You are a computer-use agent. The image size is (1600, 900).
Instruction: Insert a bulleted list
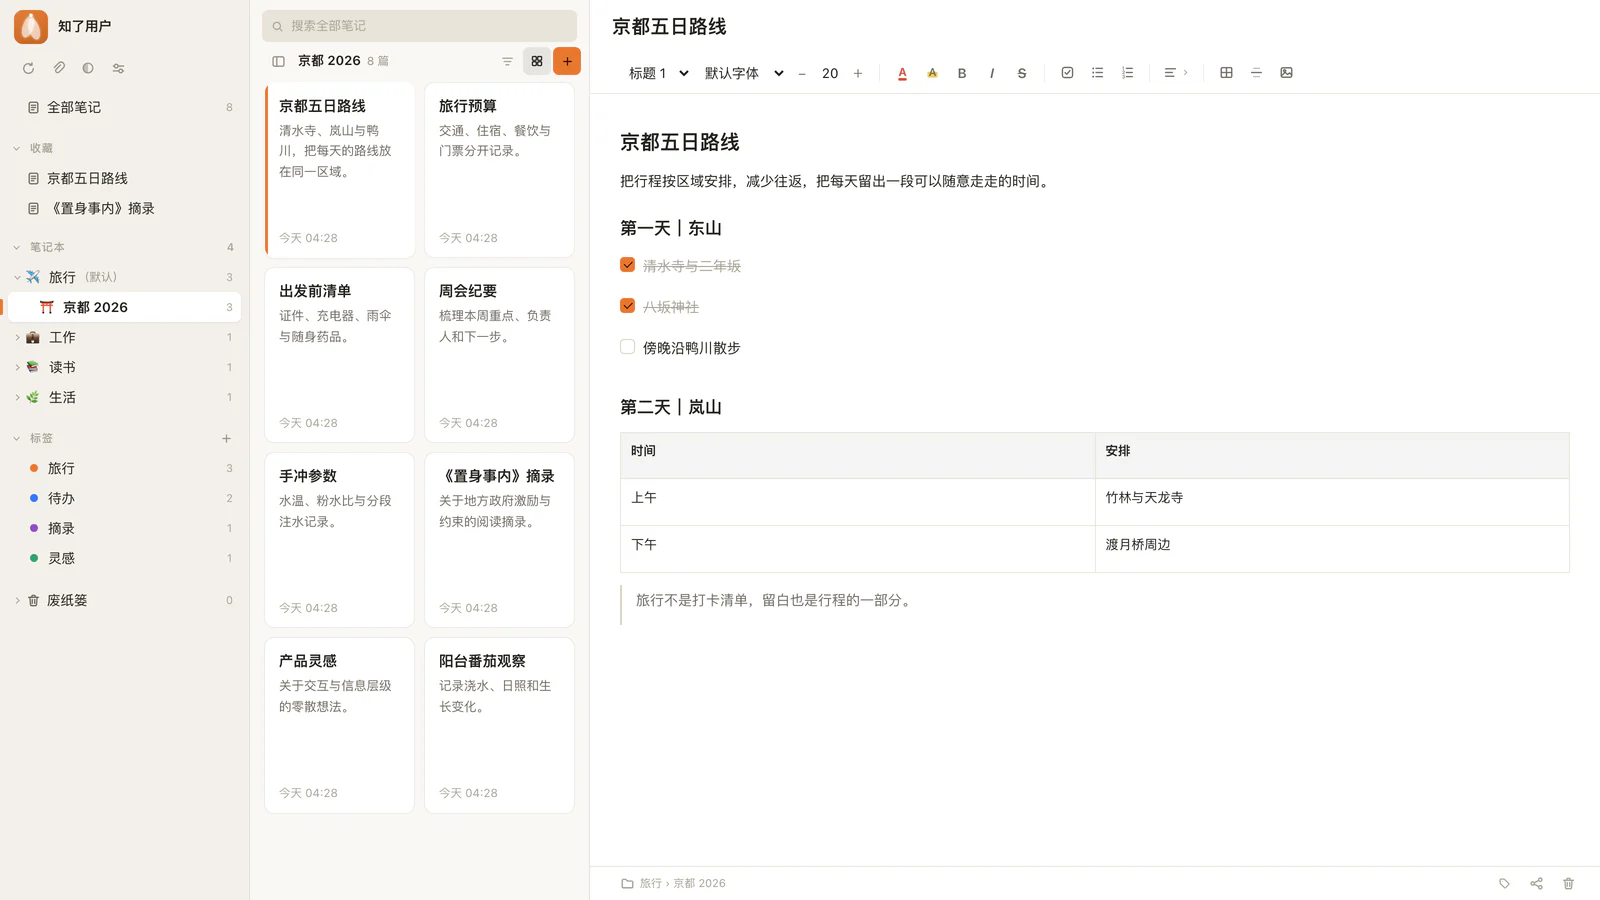point(1097,73)
